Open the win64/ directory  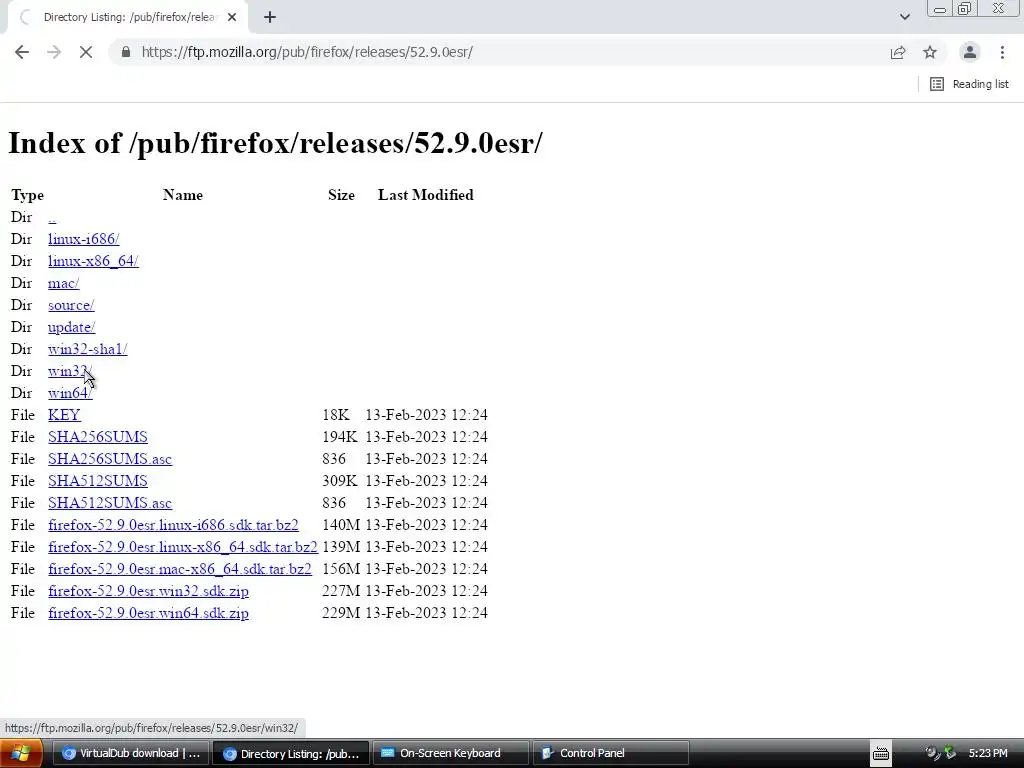pyautogui.click(x=70, y=393)
